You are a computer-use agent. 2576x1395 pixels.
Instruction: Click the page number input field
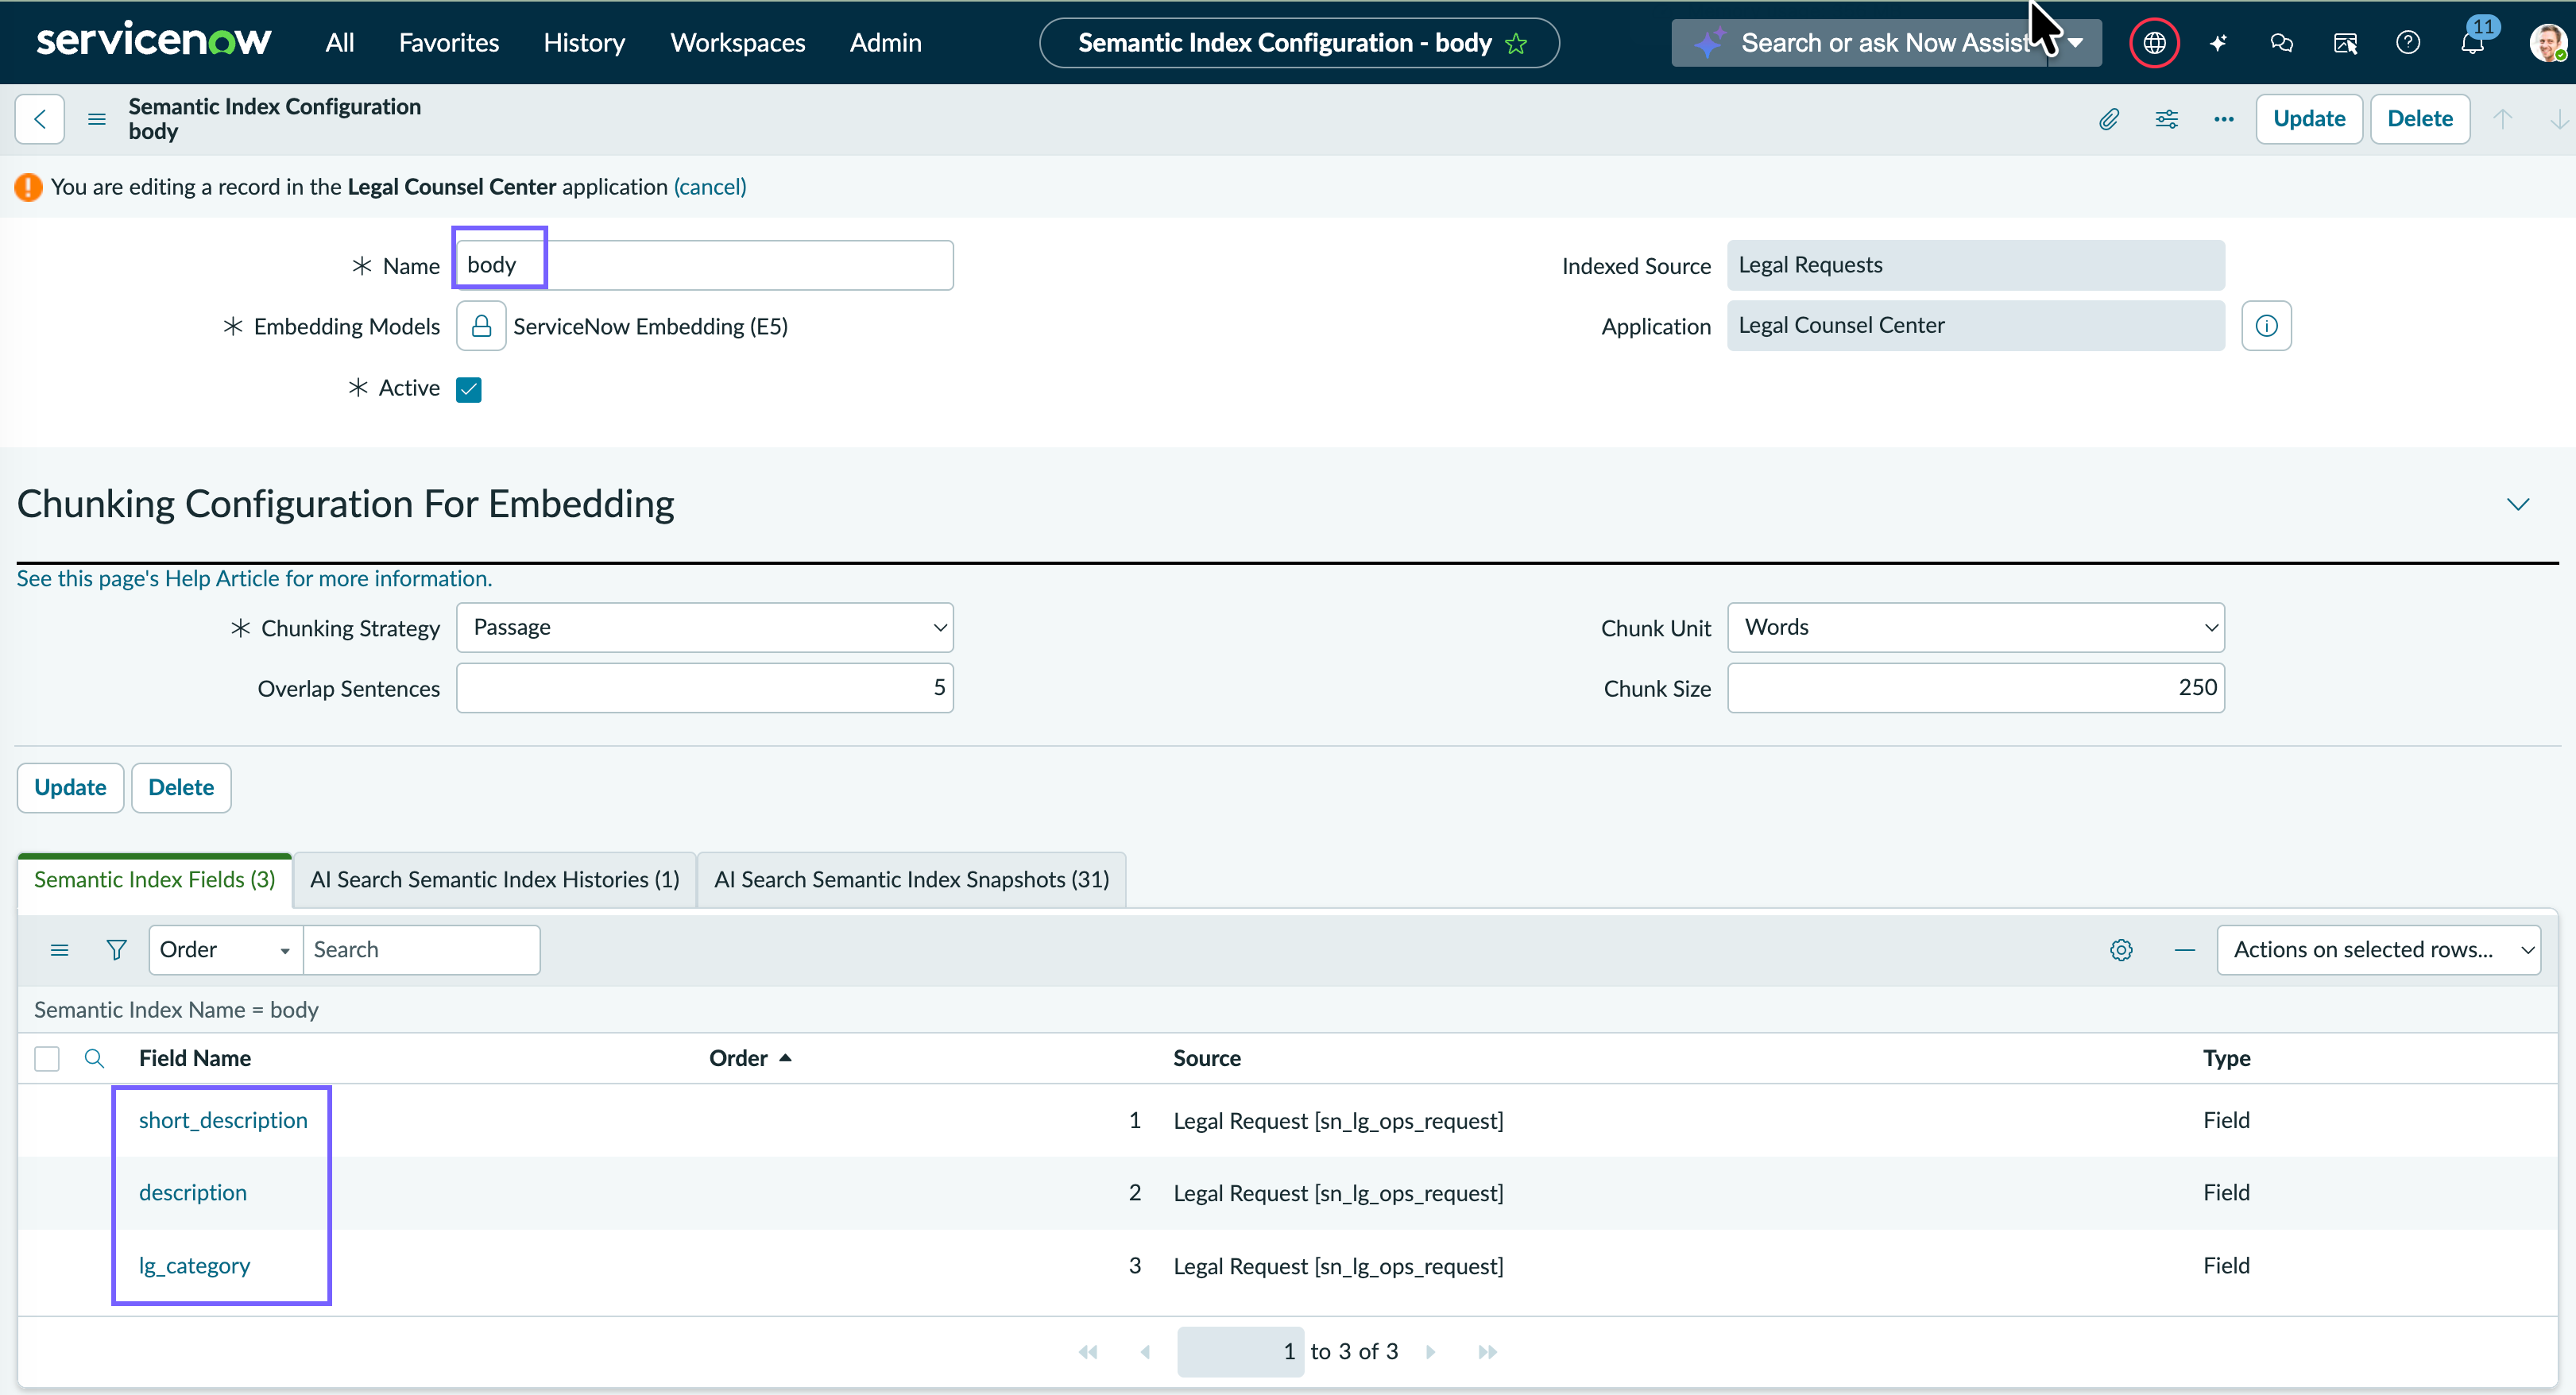(x=1240, y=1352)
